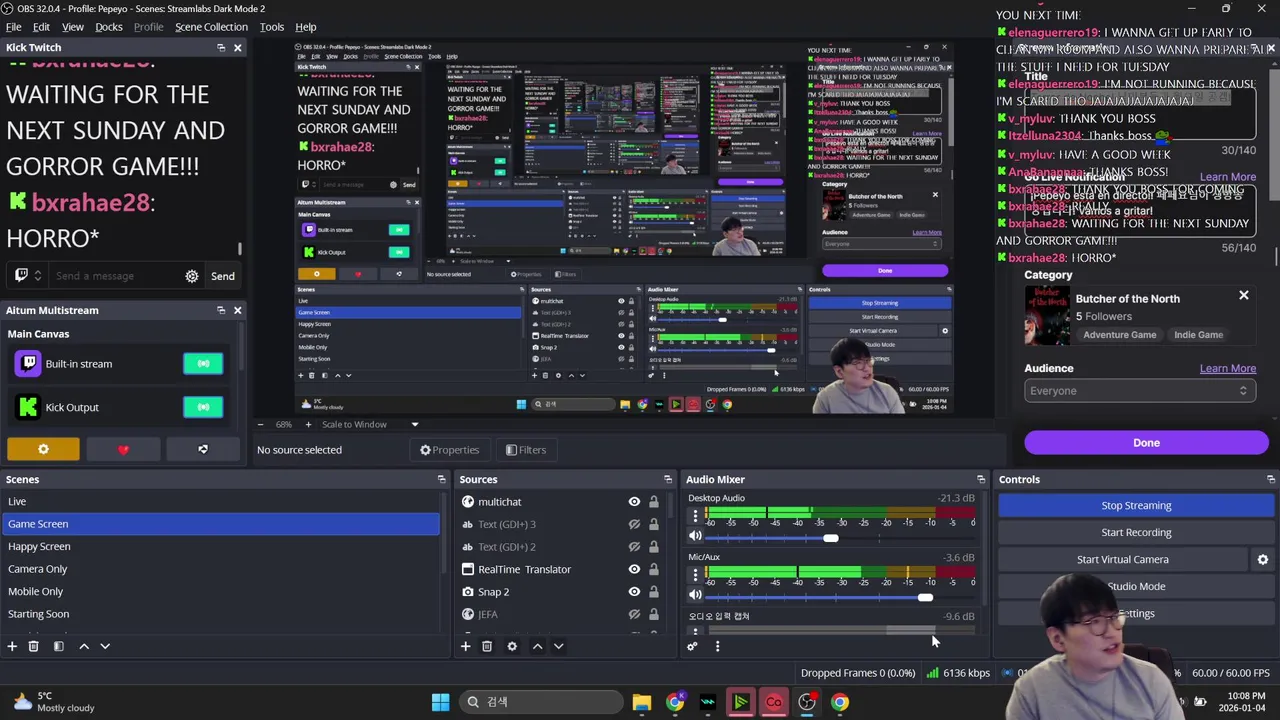The height and width of the screenshot is (720, 1280).
Task: Hide the RealTime Translator source
Action: [634, 569]
